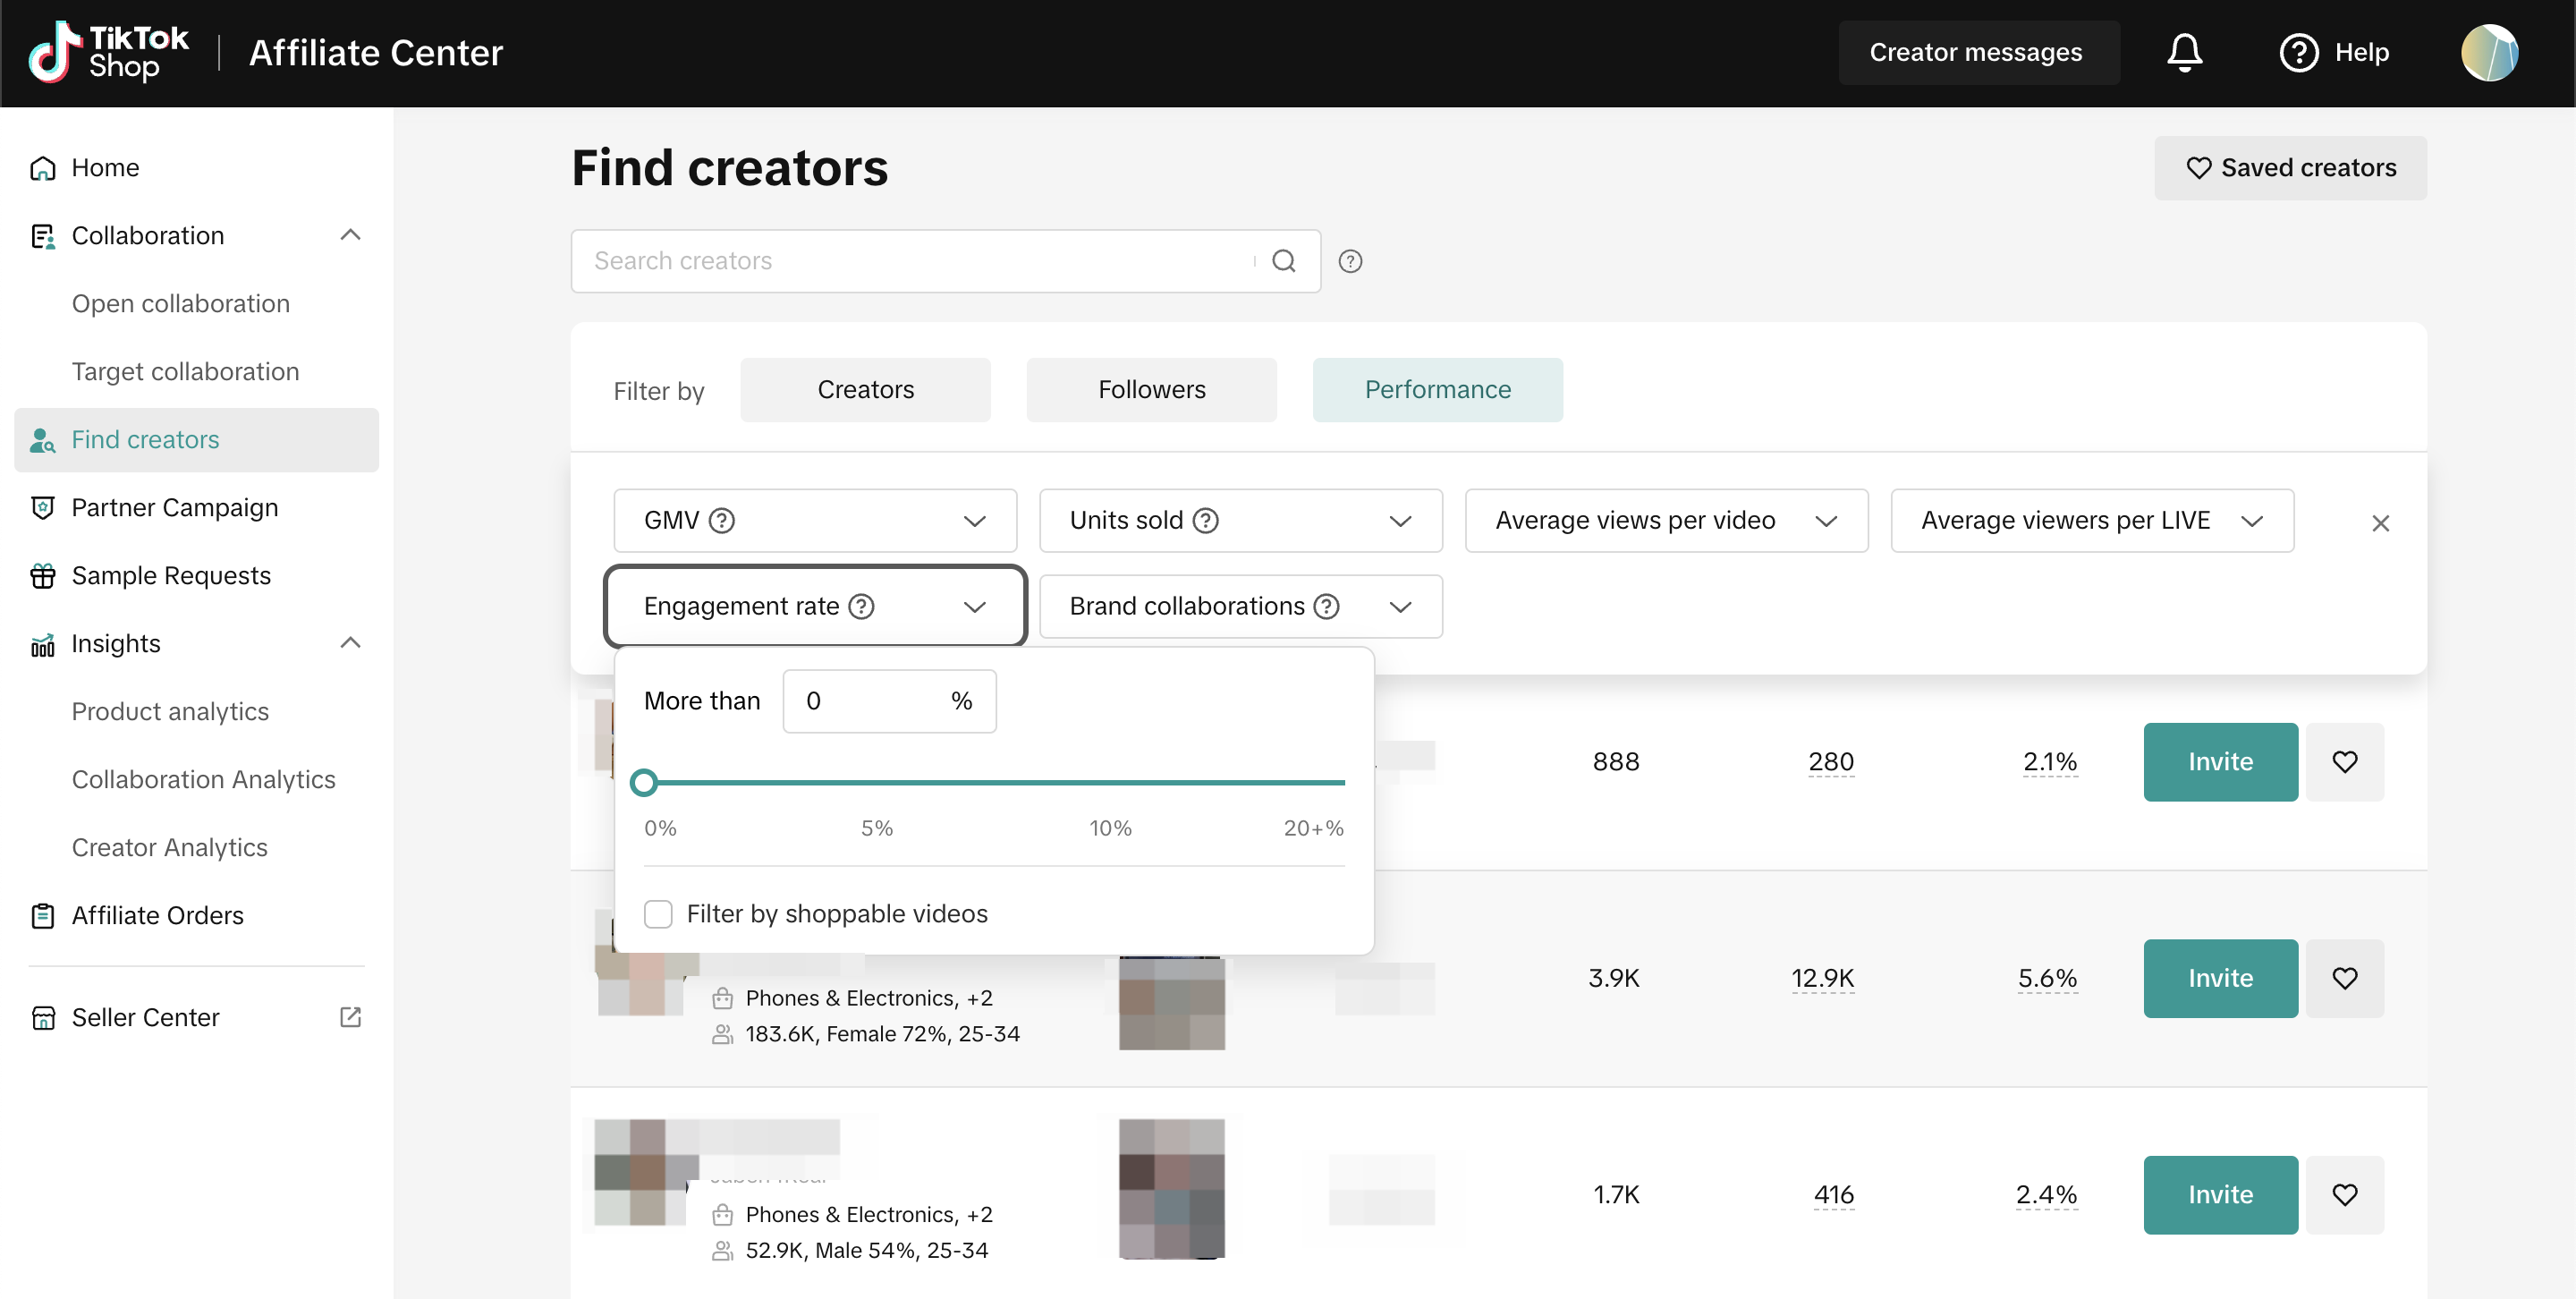Open Seller Center external link icon
The width and height of the screenshot is (2576, 1299).
350,1017
